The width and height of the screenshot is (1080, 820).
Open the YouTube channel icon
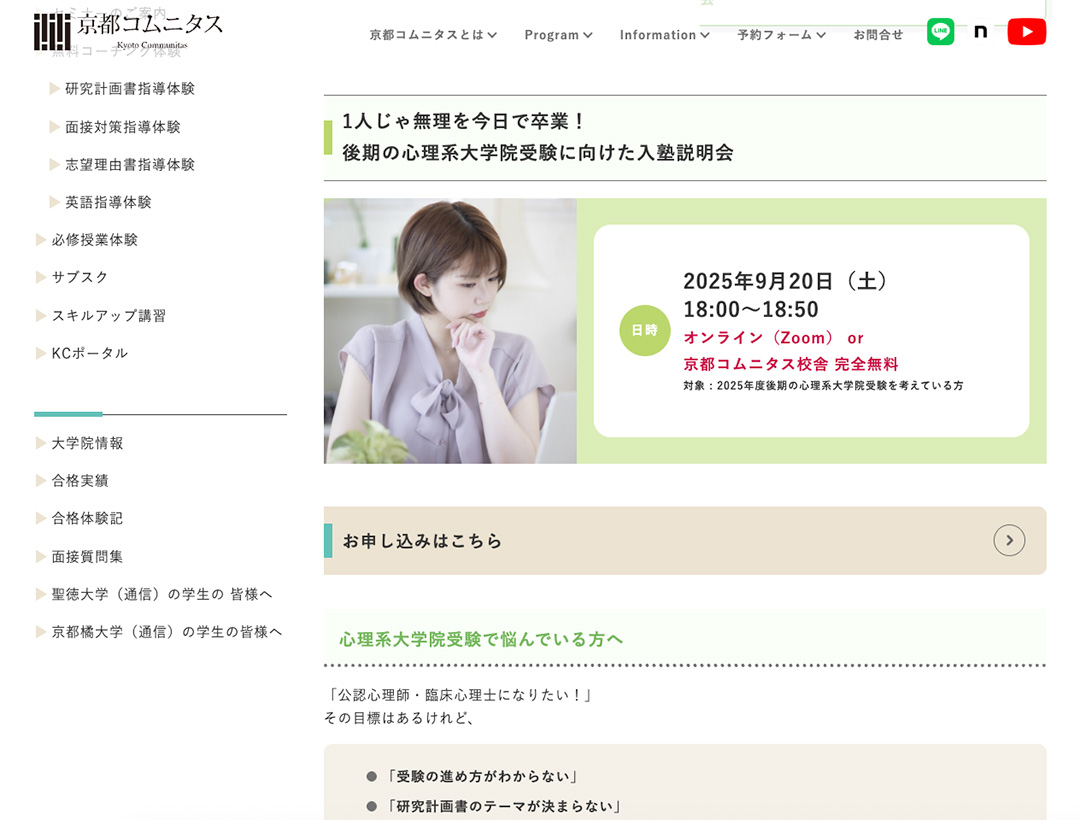[1026, 32]
